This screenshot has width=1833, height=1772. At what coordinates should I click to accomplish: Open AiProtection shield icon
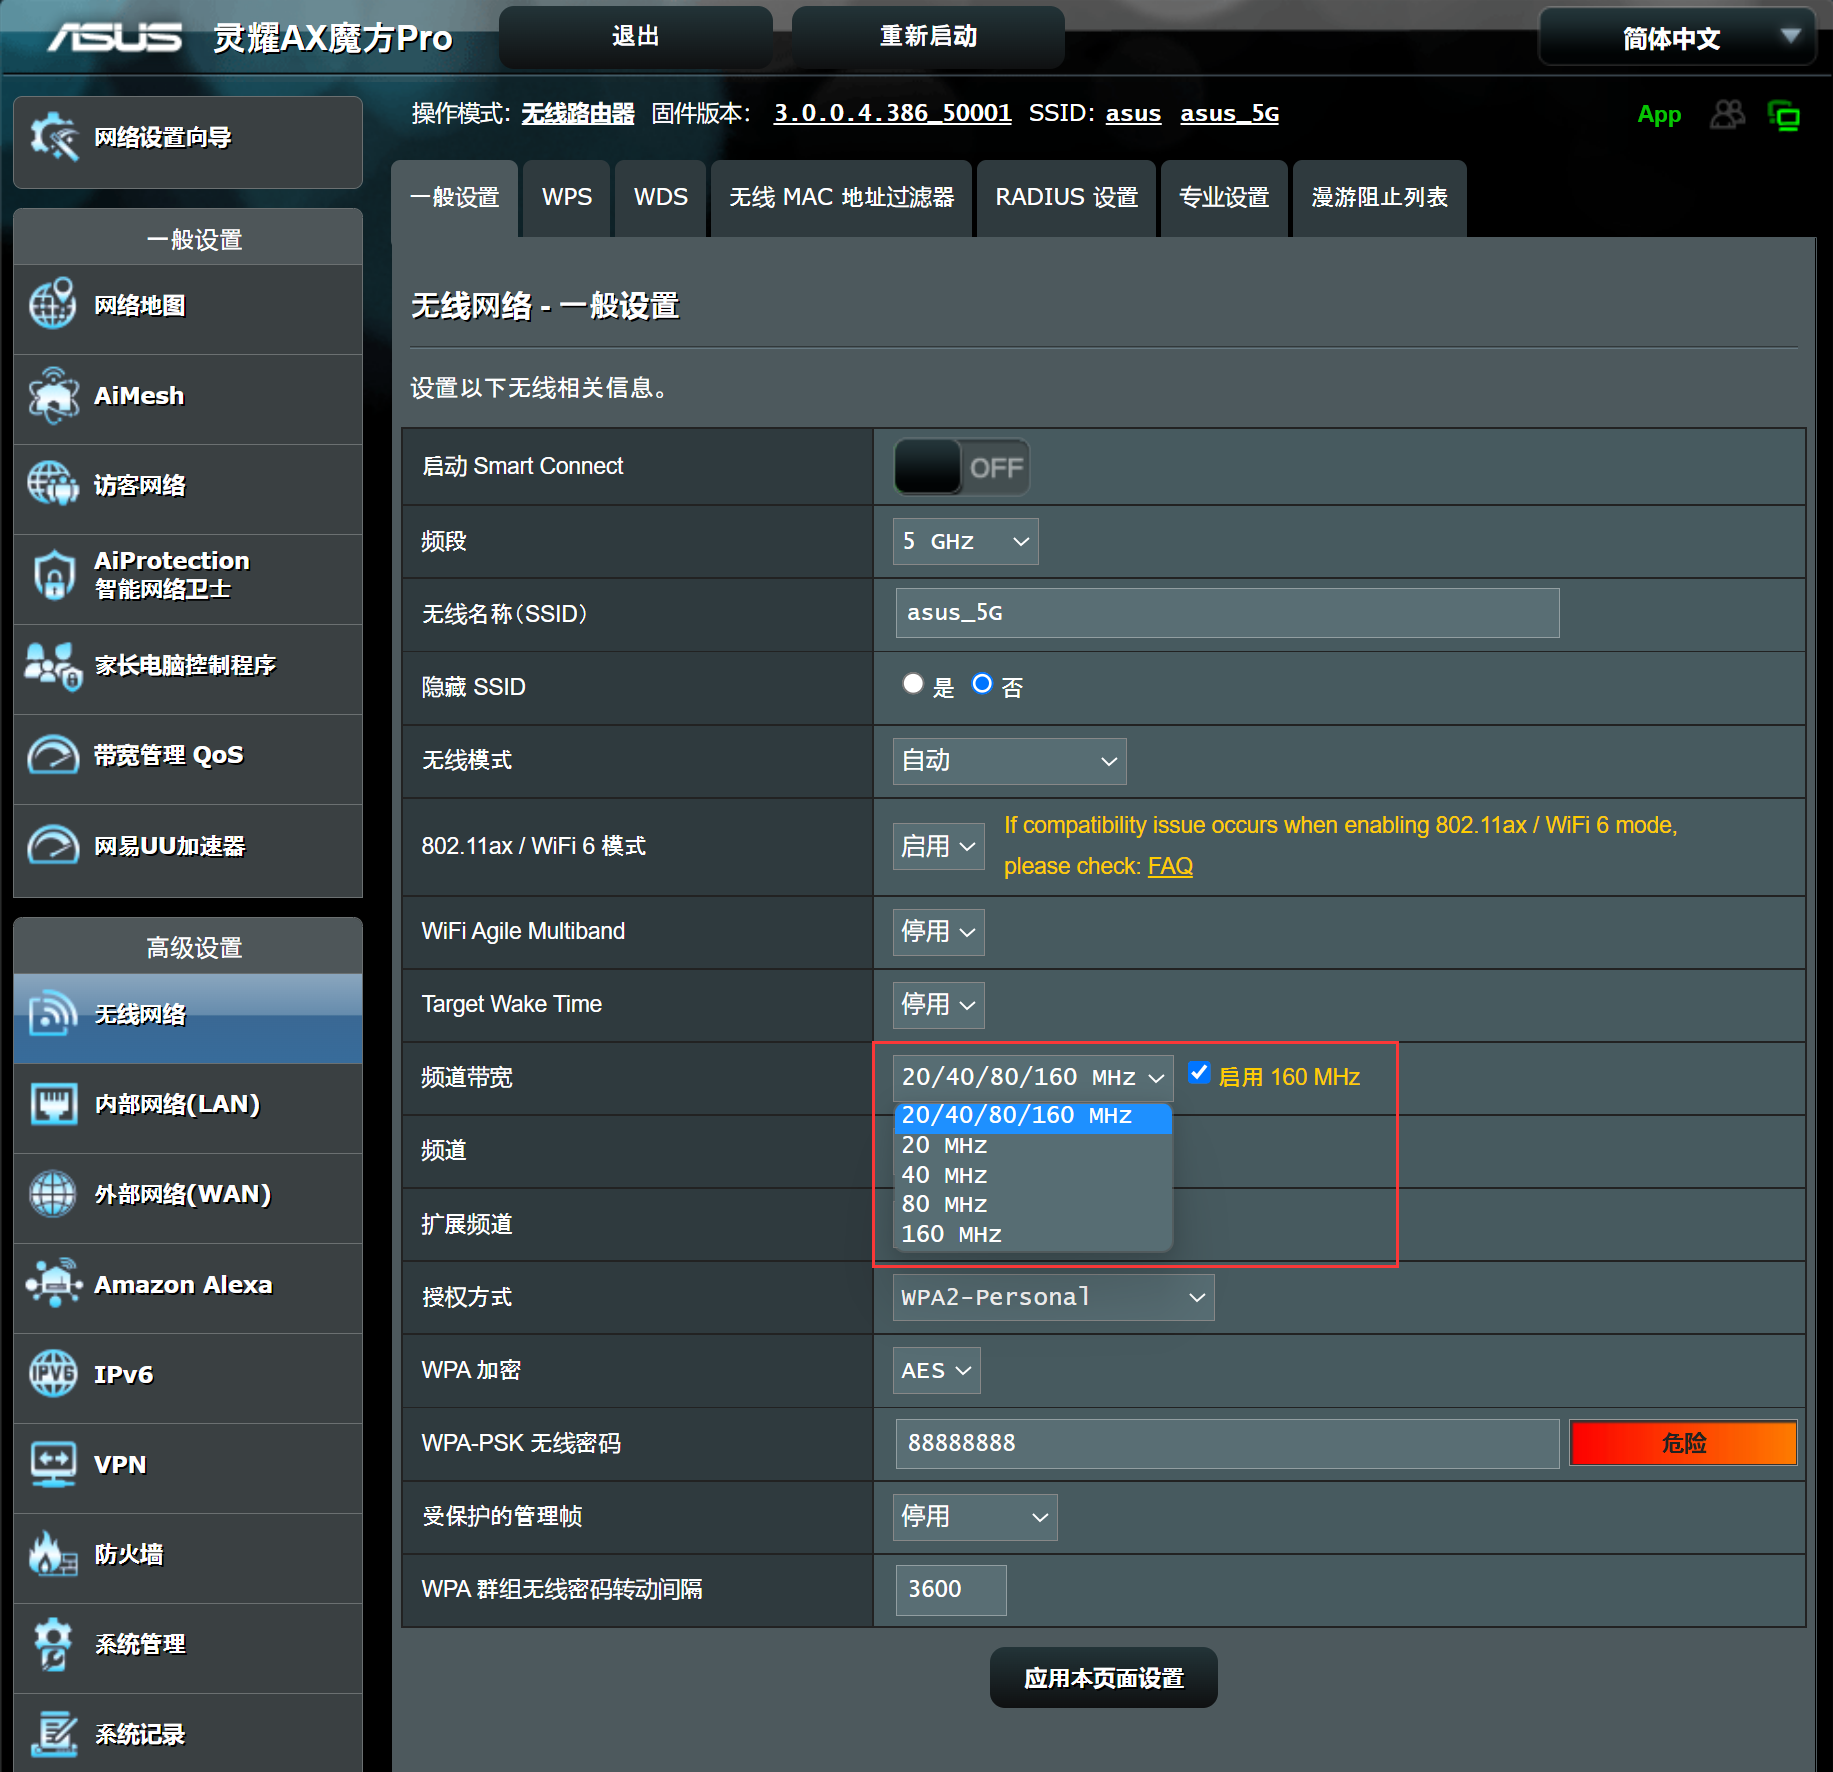53,575
